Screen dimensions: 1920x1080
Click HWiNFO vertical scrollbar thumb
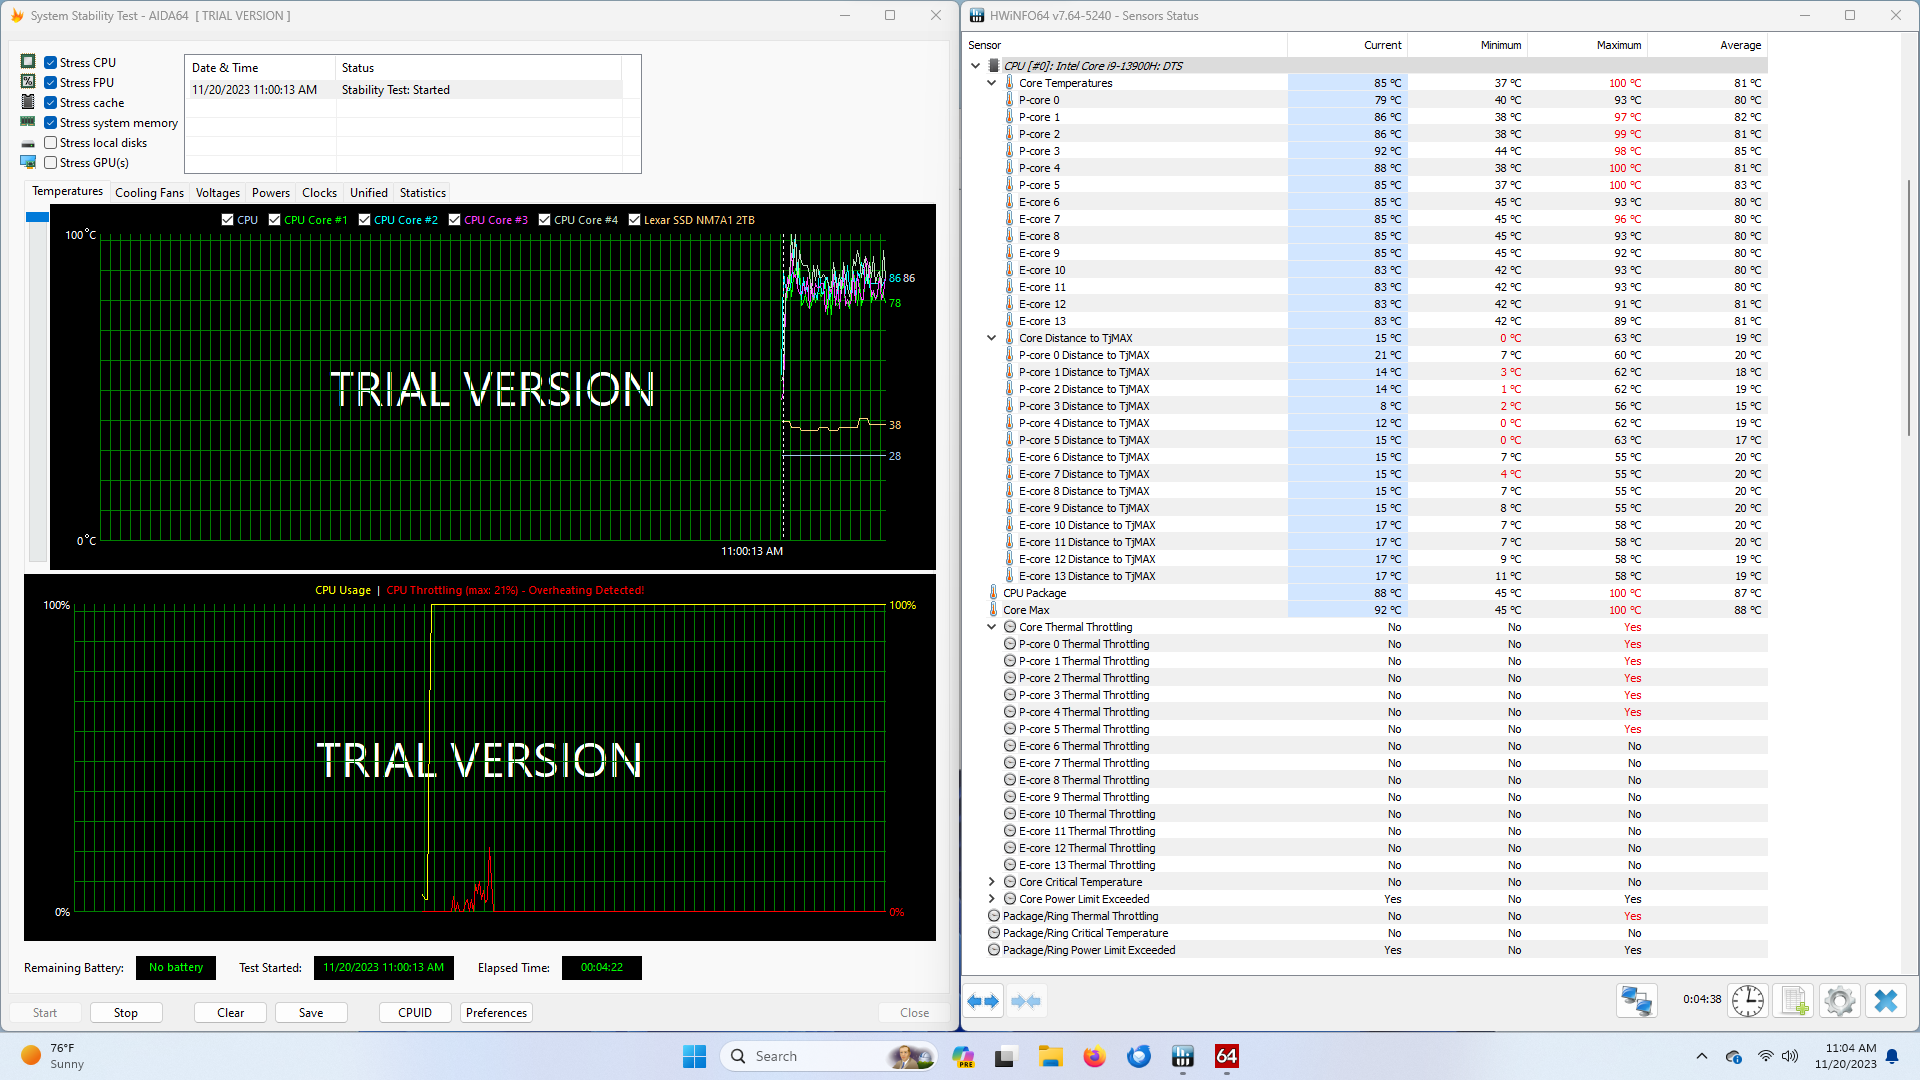tap(1909, 307)
